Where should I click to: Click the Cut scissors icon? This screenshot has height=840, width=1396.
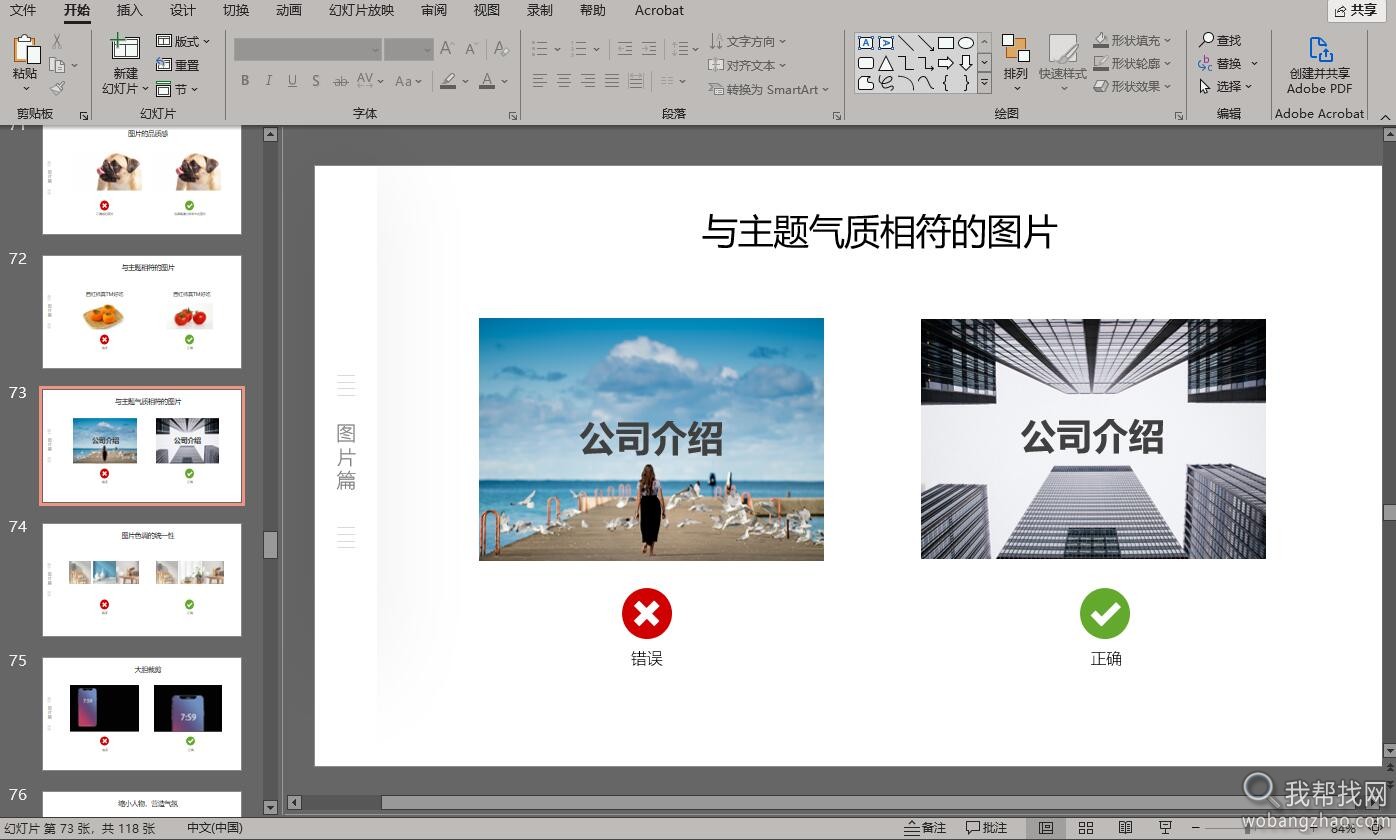tap(57, 41)
